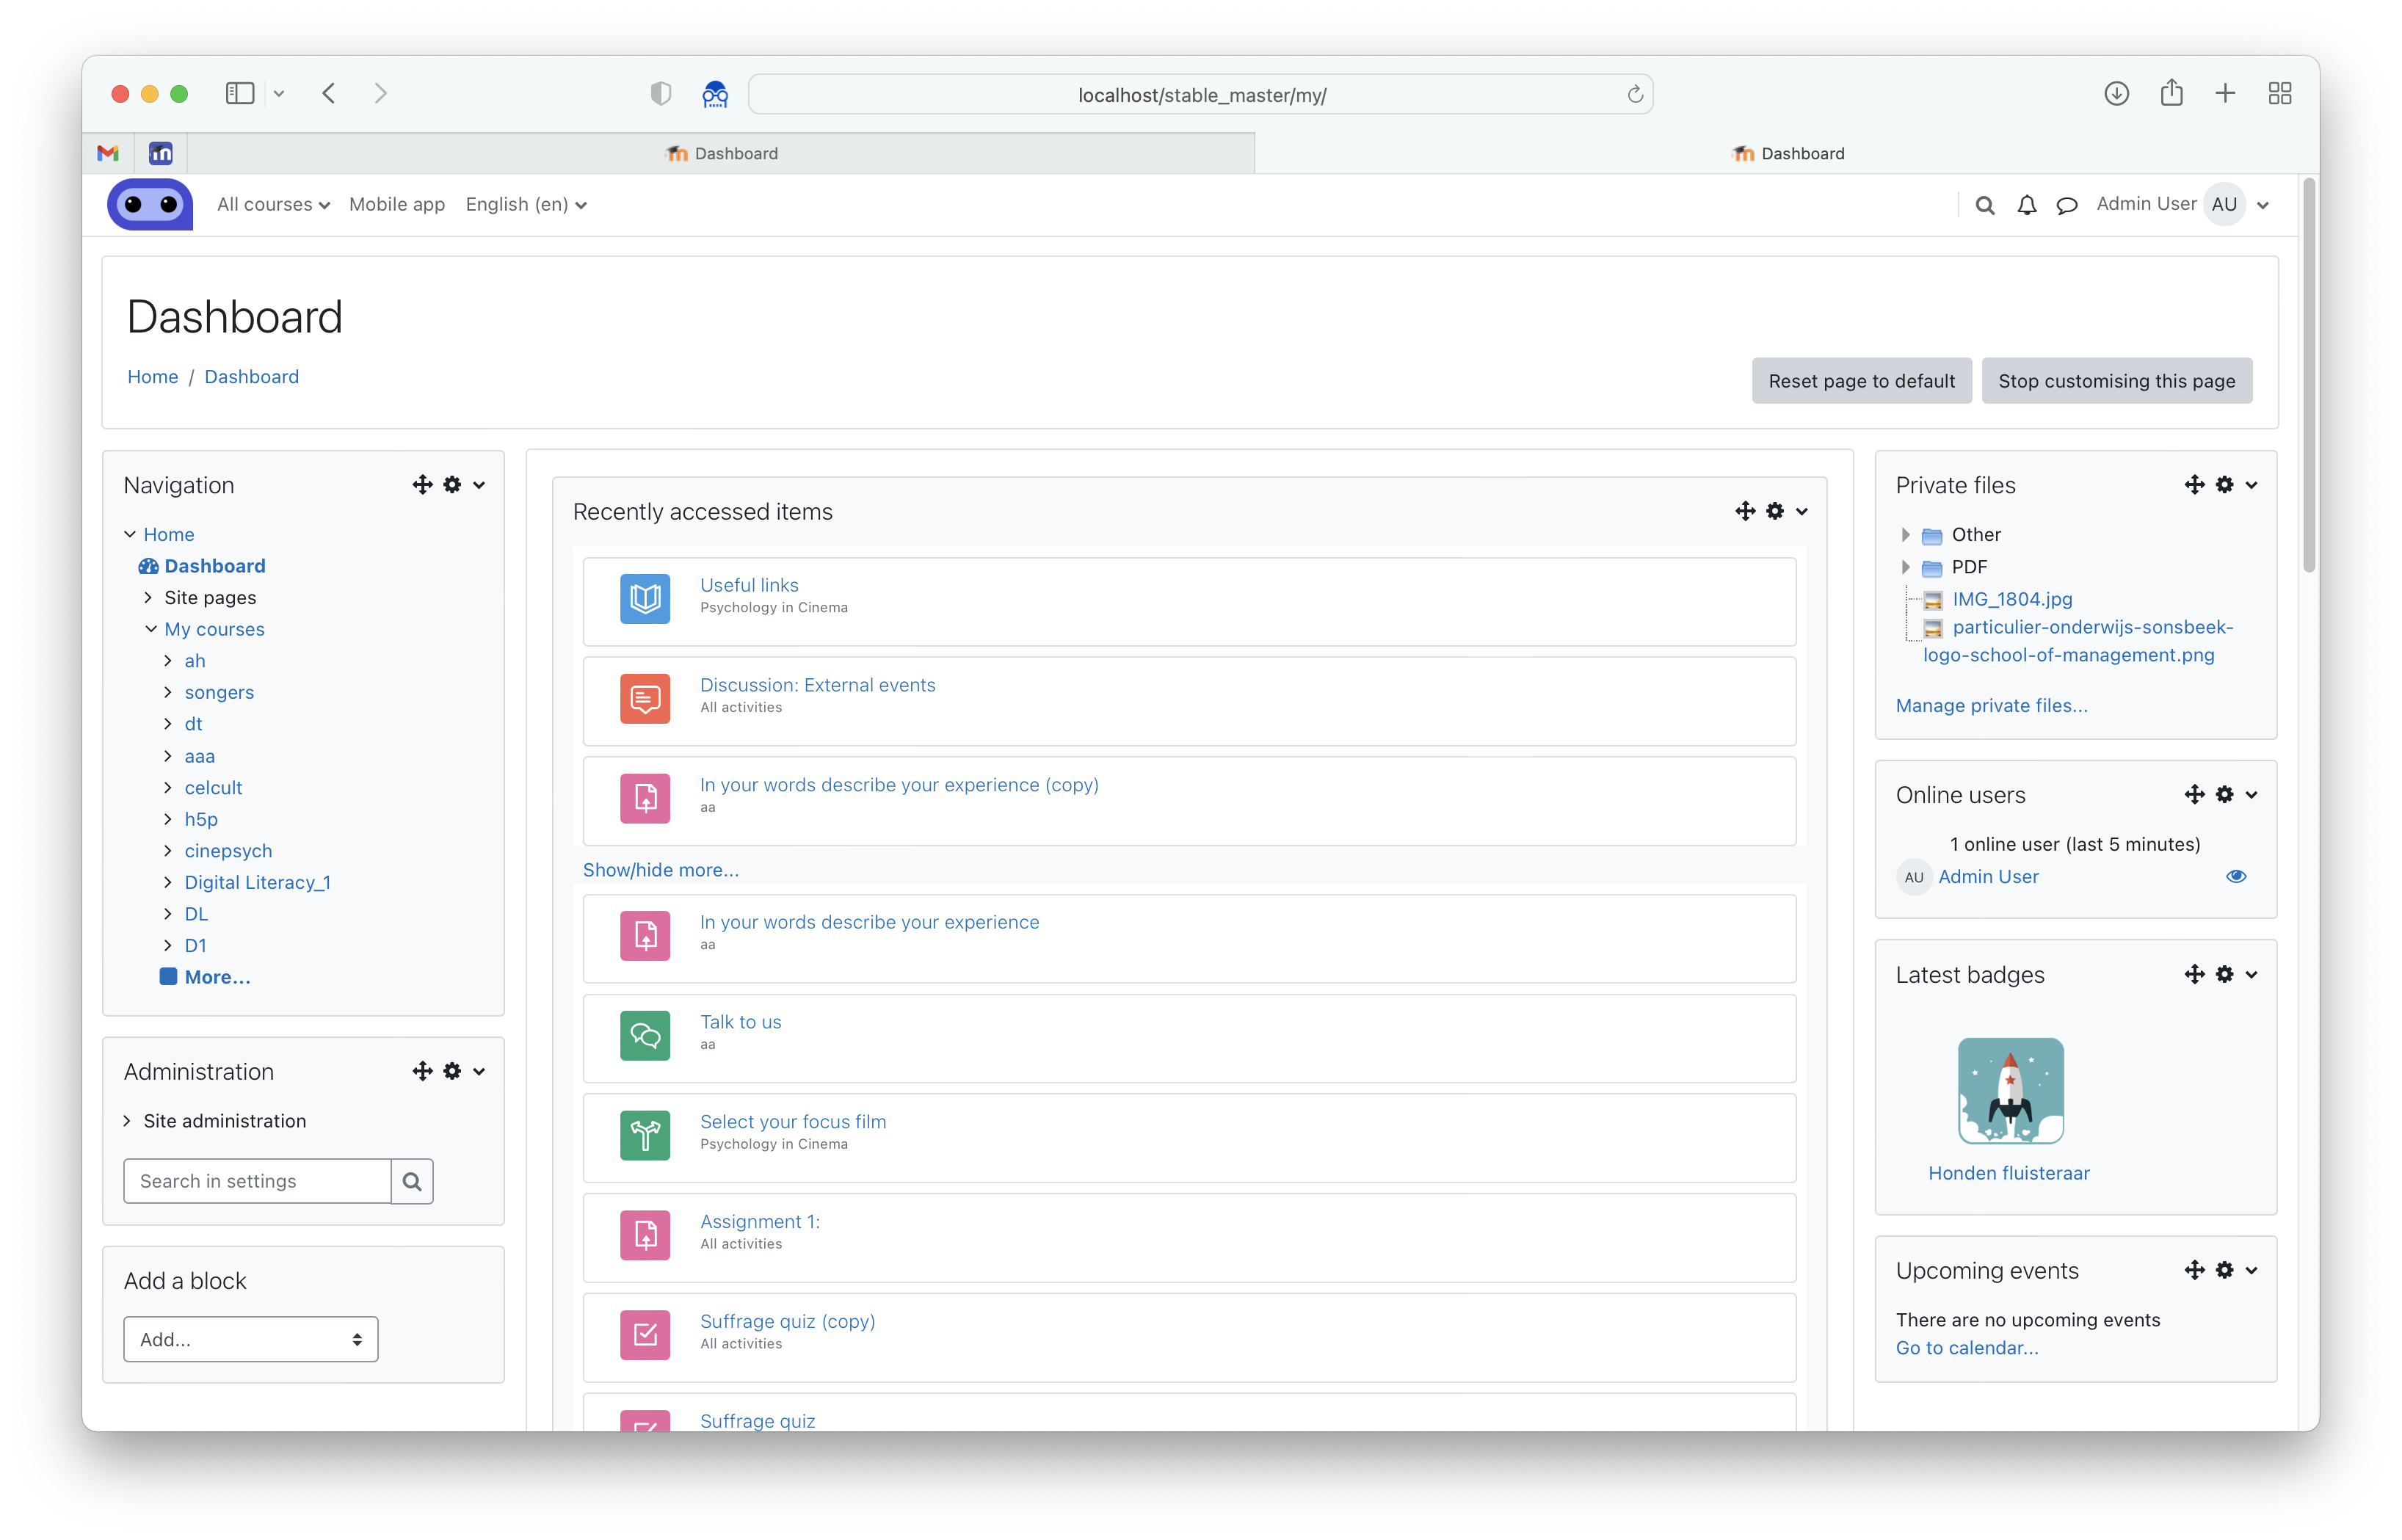Focus the Search in settings field

coord(257,1181)
